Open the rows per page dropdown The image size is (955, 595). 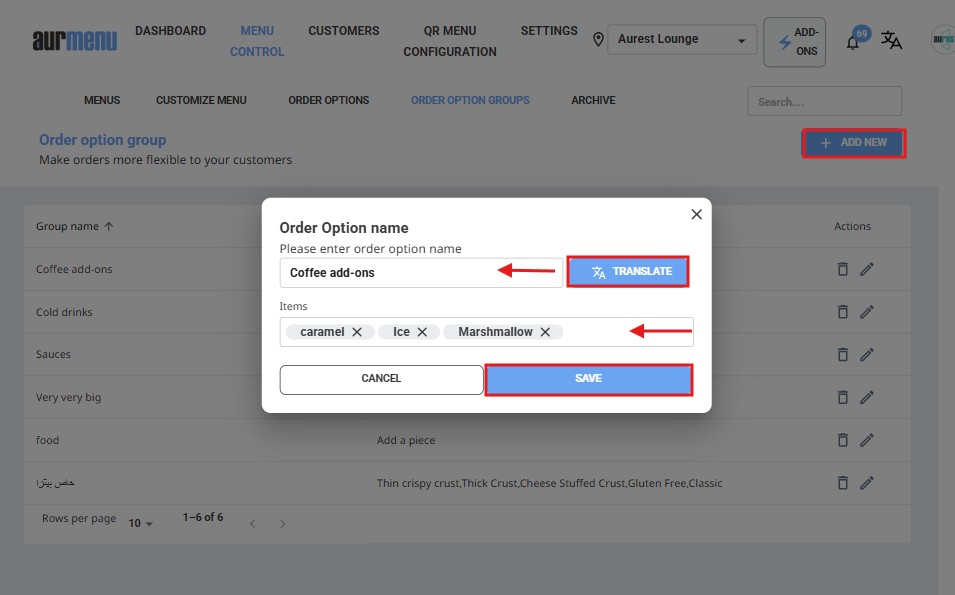141,523
